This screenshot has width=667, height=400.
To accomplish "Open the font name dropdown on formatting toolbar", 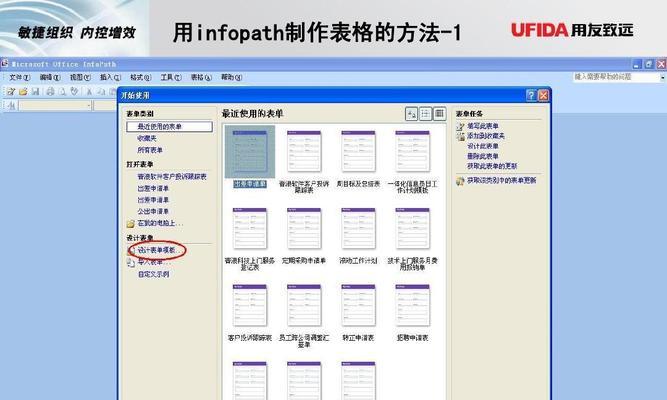I will coord(89,105).
